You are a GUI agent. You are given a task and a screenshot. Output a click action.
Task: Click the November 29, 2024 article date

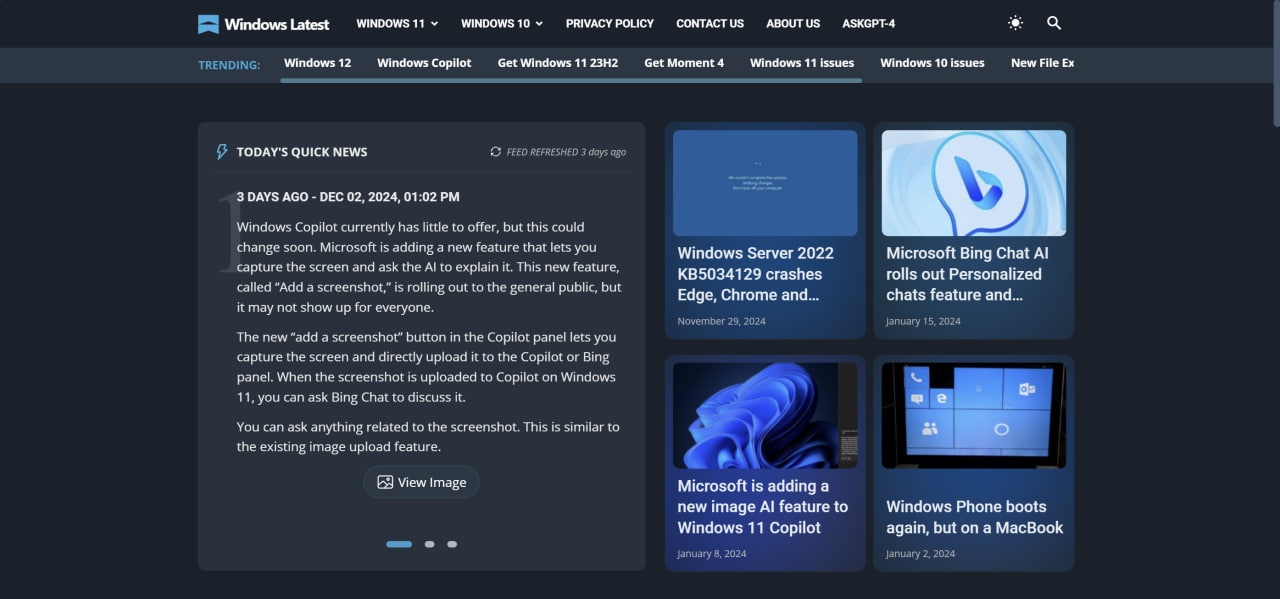[721, 321]
